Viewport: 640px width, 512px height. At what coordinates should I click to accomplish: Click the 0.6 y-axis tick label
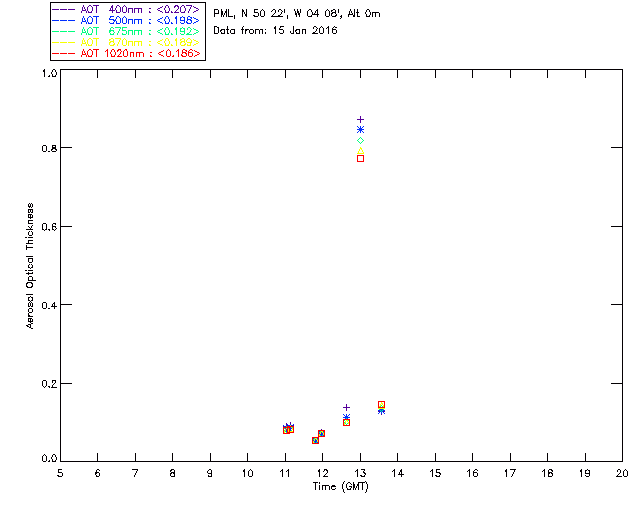coord(49,227)
